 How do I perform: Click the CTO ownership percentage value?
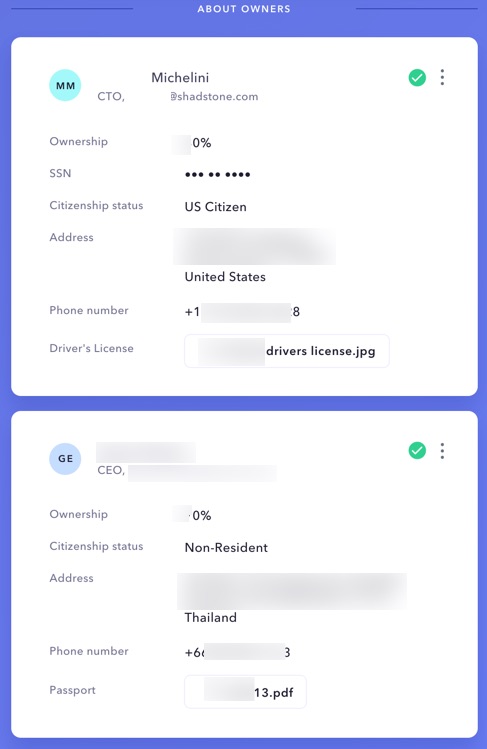(192, 143)
